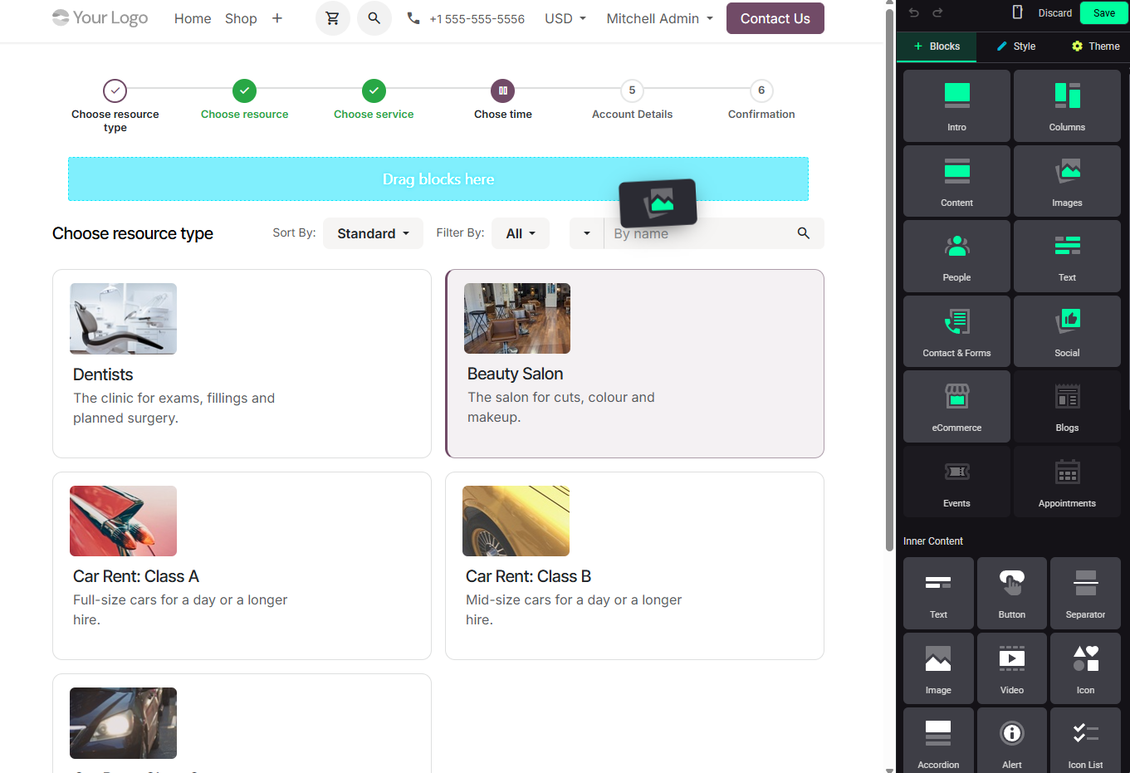
Task: Click the plus icon in navigation menu
Action: [277, 19]
